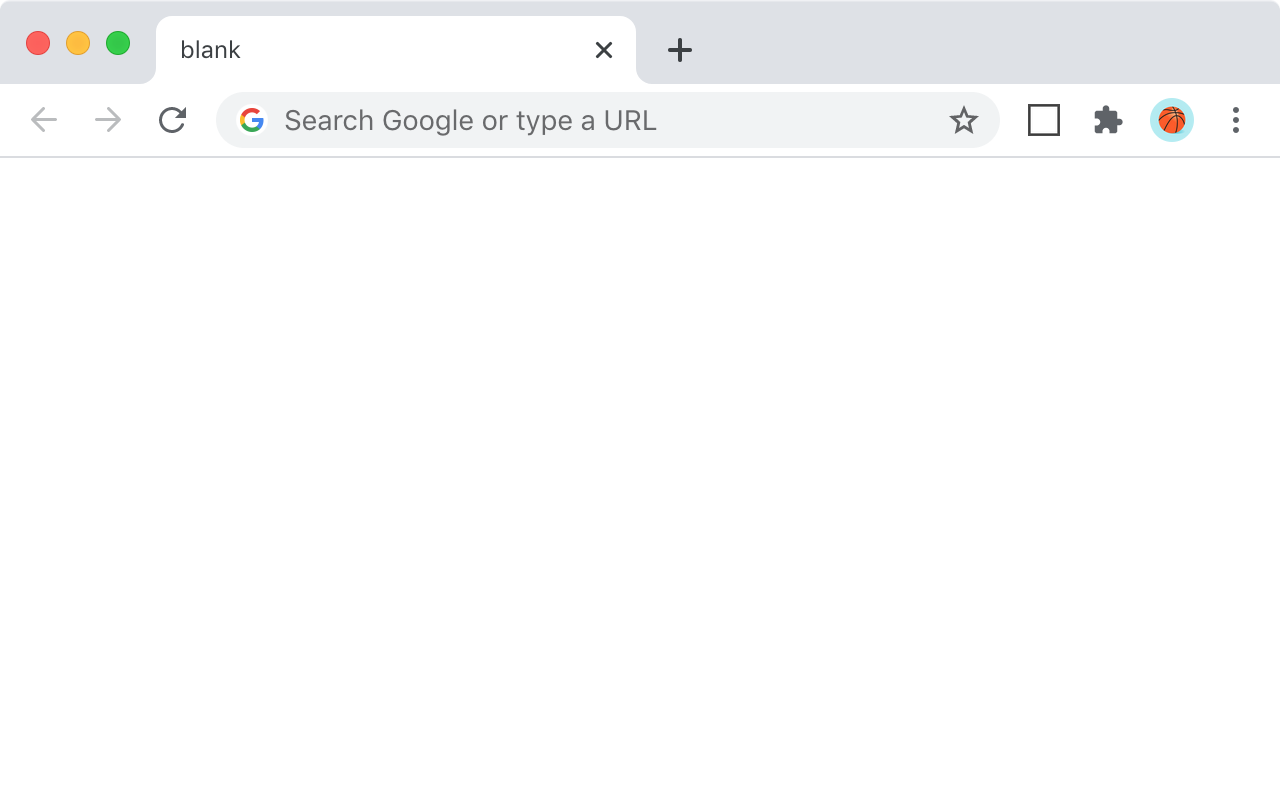The image size is (1280, 800).
Task: Click the yellow minimize window button
Action: (x=78, y=43)
